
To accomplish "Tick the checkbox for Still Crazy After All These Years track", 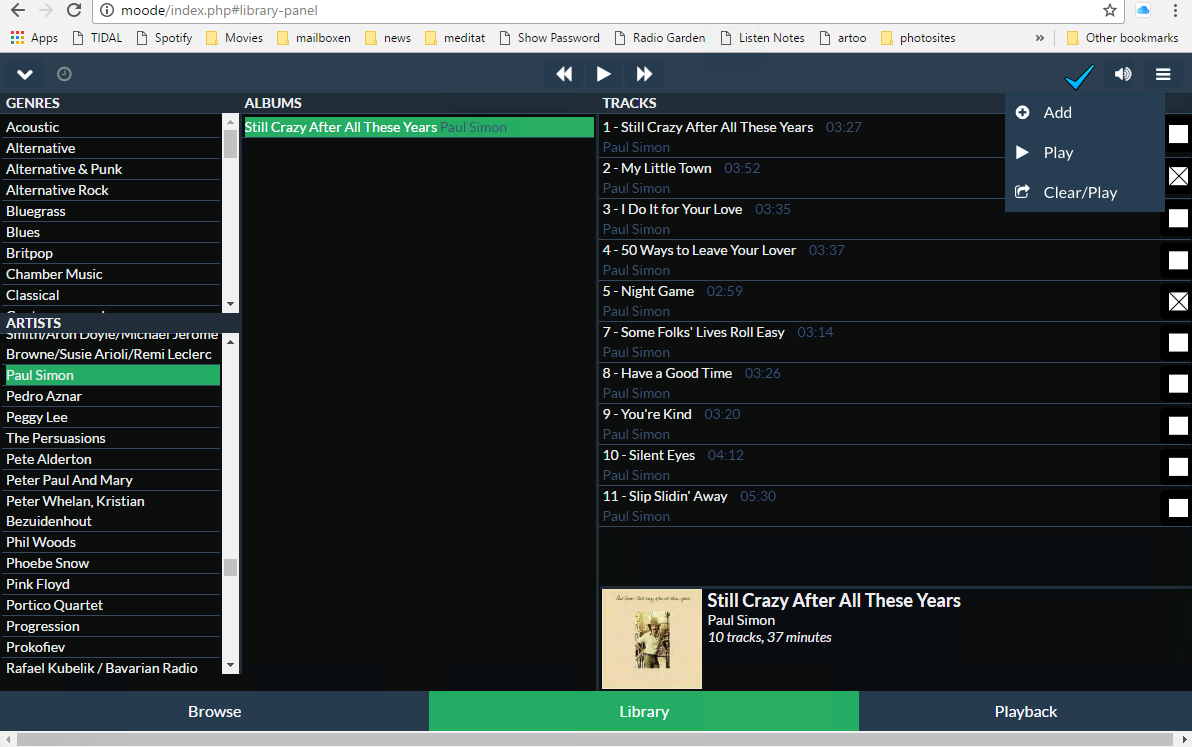I will (x=1178, y=135).
